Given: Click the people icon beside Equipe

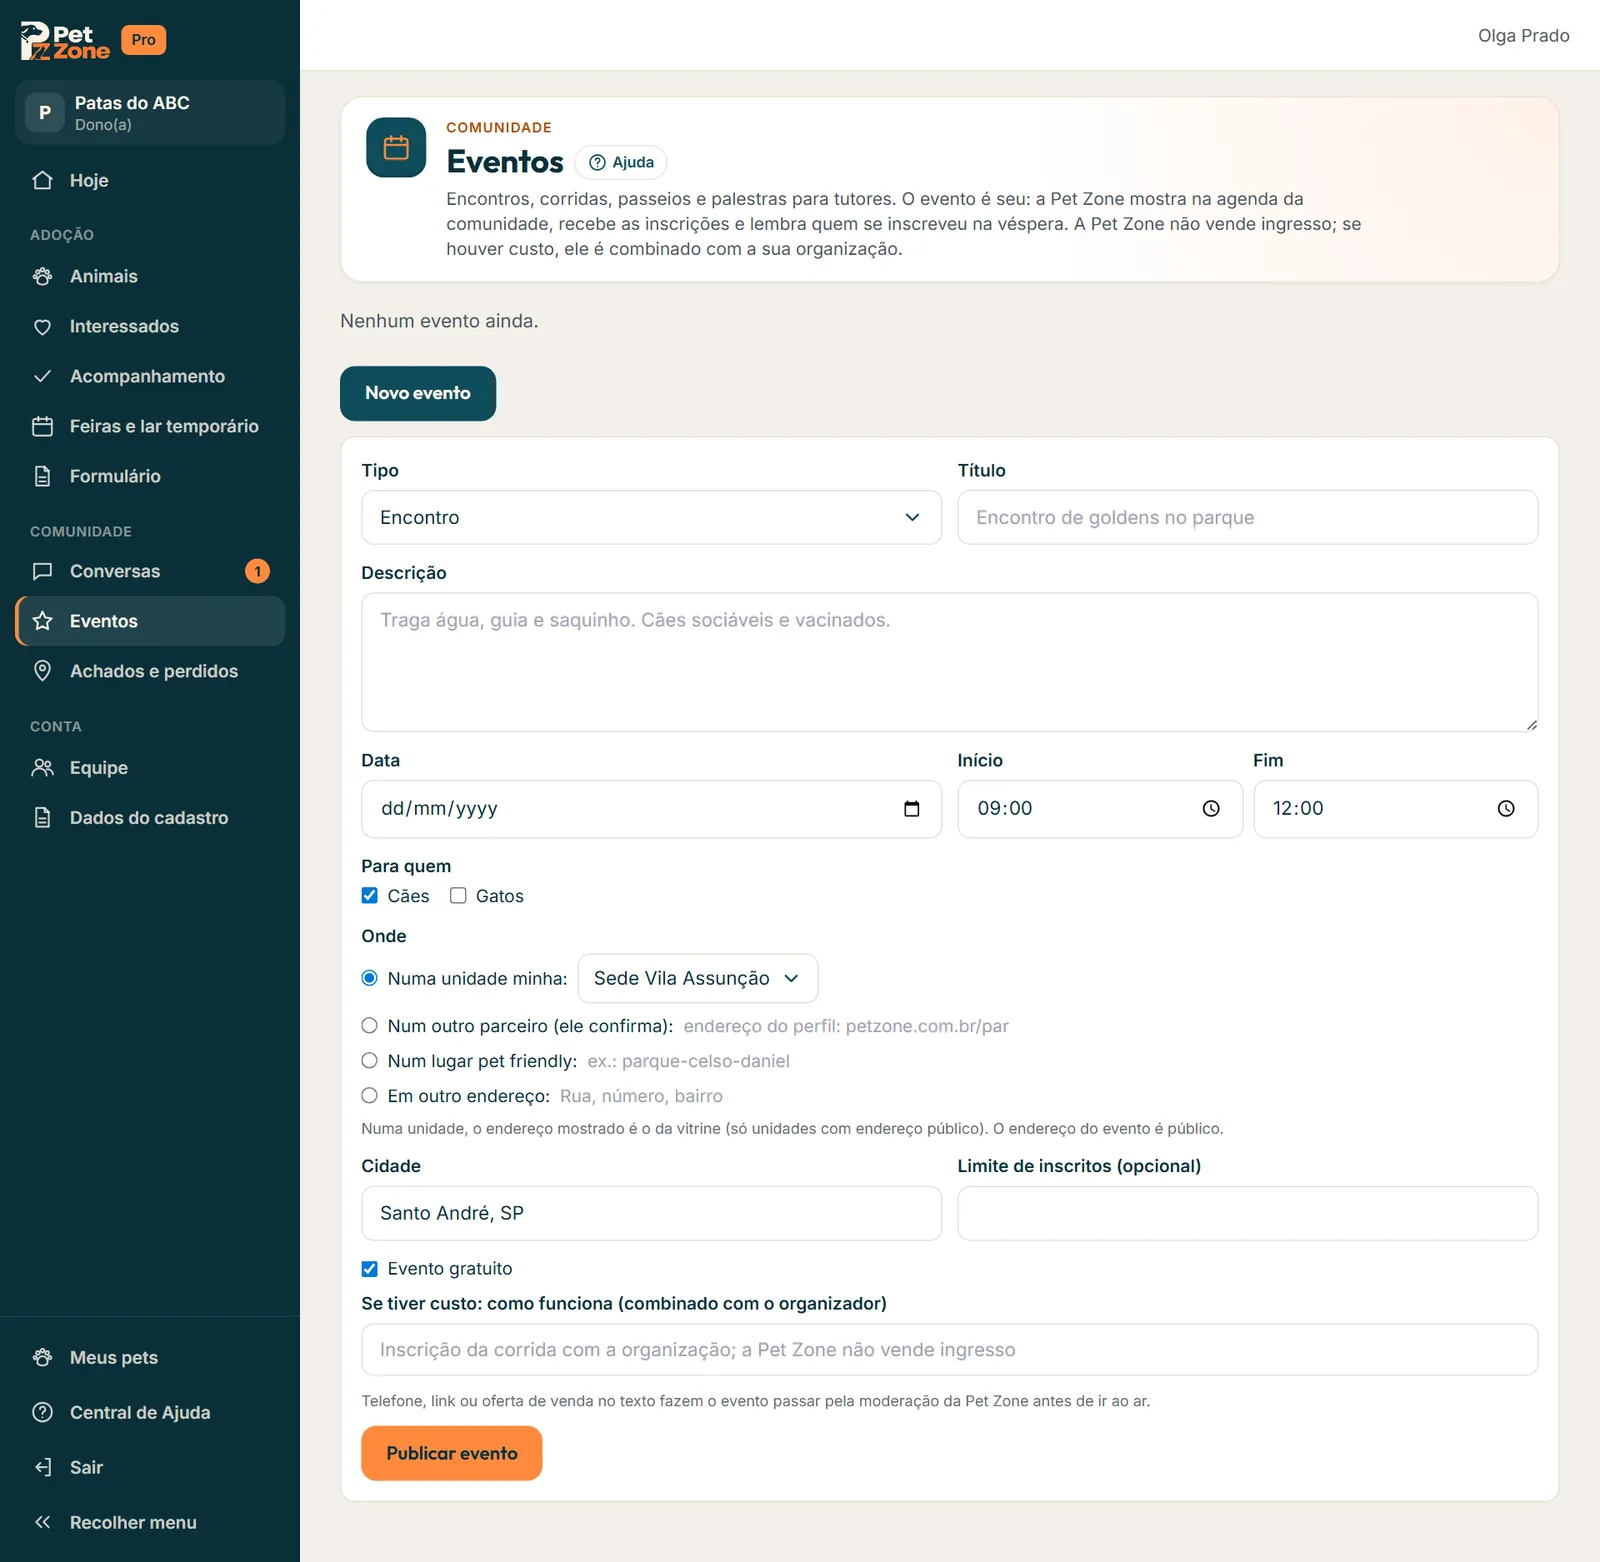Looking at the screenshot, I should pos(42,768).
